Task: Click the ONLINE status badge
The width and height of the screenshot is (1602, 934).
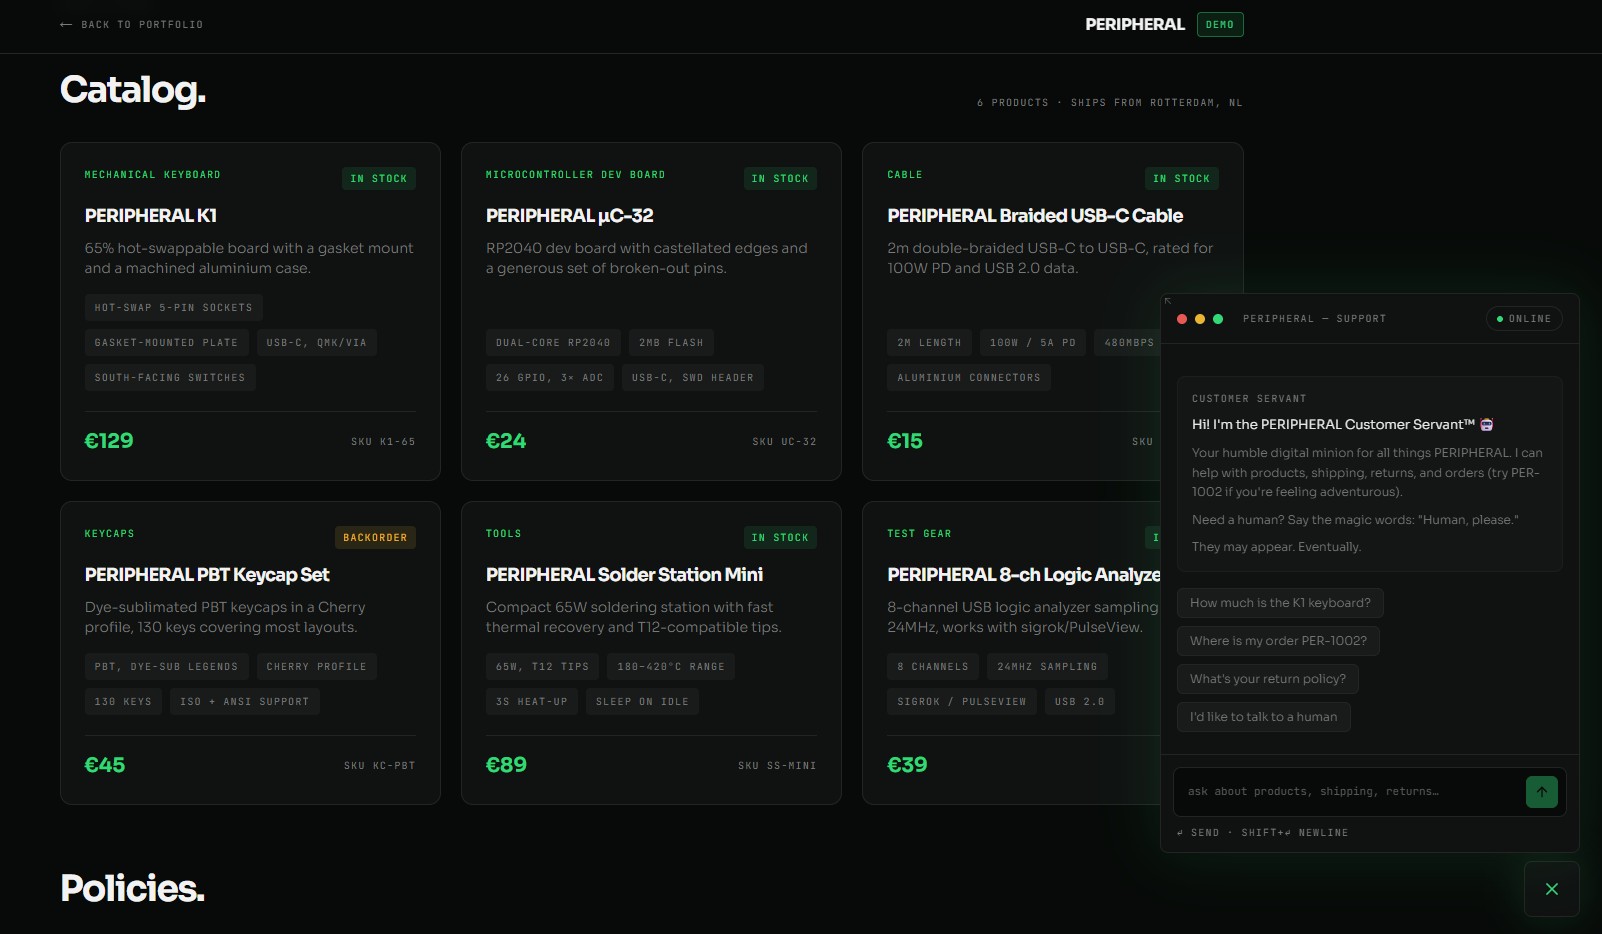Action: pos(1524,319)
